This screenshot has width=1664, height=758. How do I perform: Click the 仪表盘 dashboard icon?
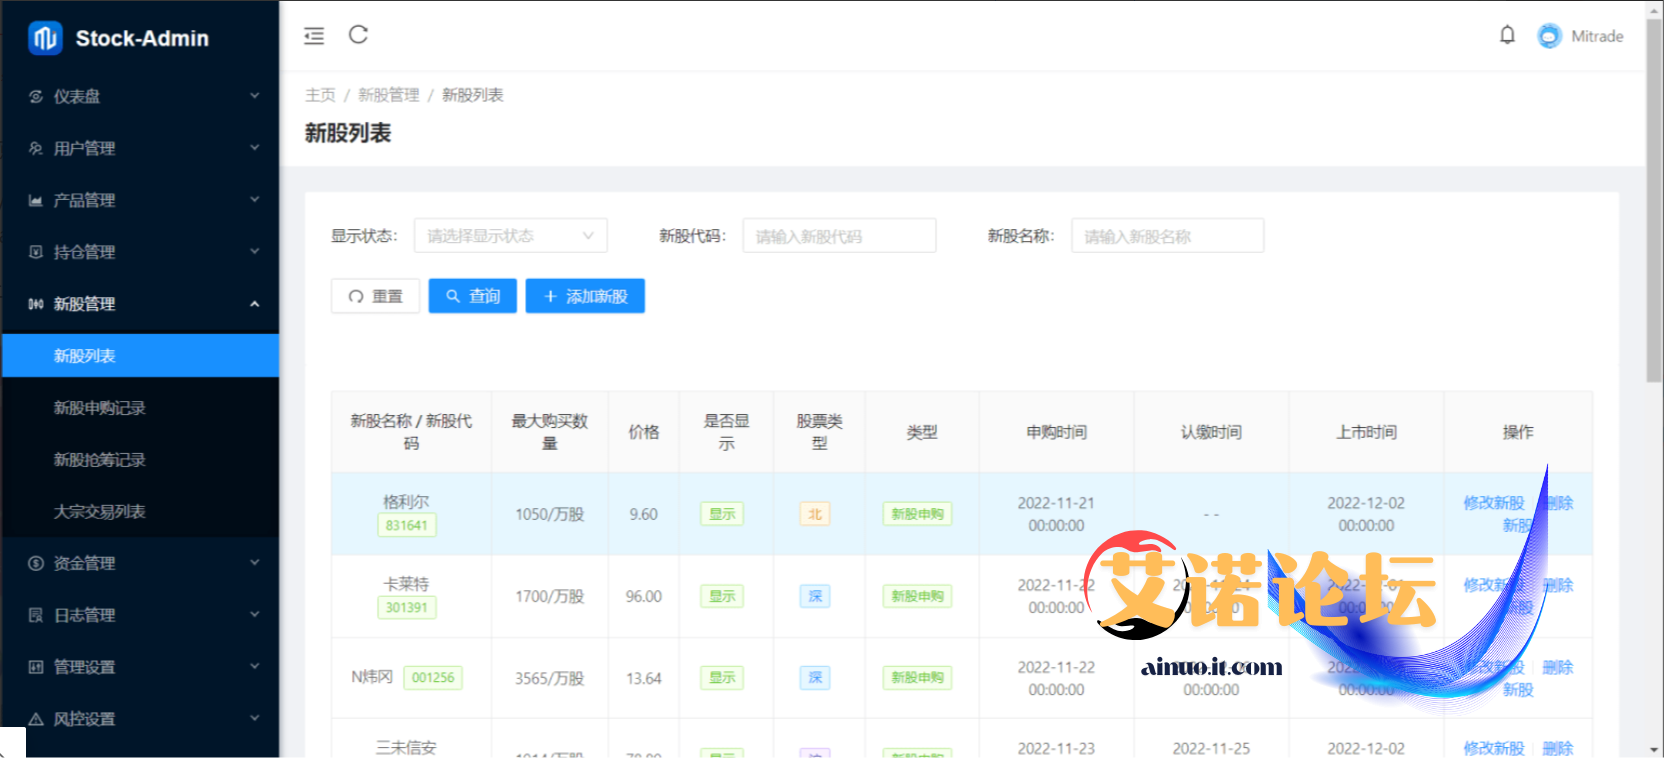(x=36, y=96)
